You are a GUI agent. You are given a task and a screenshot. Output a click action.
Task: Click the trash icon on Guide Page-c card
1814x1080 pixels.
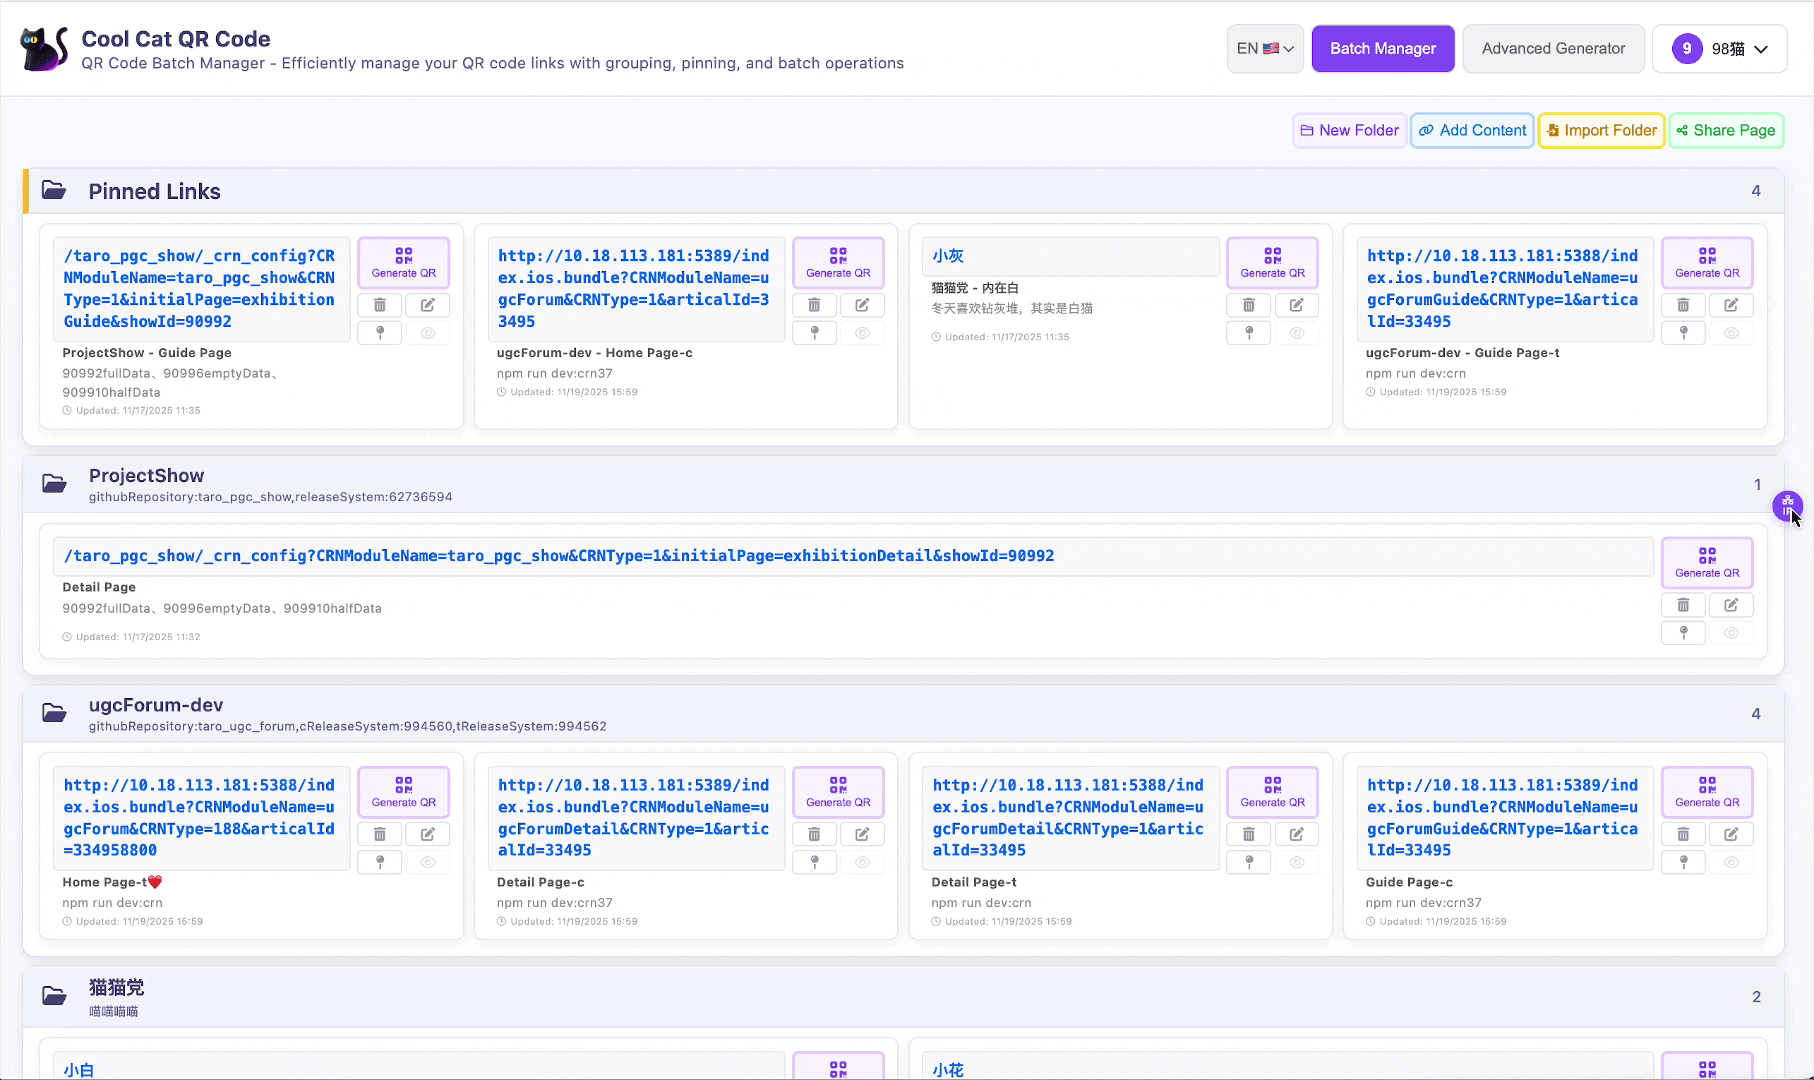pos(1683,834)
